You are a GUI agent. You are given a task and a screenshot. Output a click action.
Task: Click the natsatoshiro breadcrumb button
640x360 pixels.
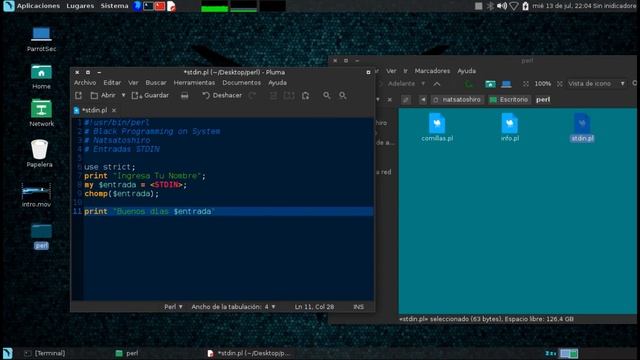coord(457,100)
